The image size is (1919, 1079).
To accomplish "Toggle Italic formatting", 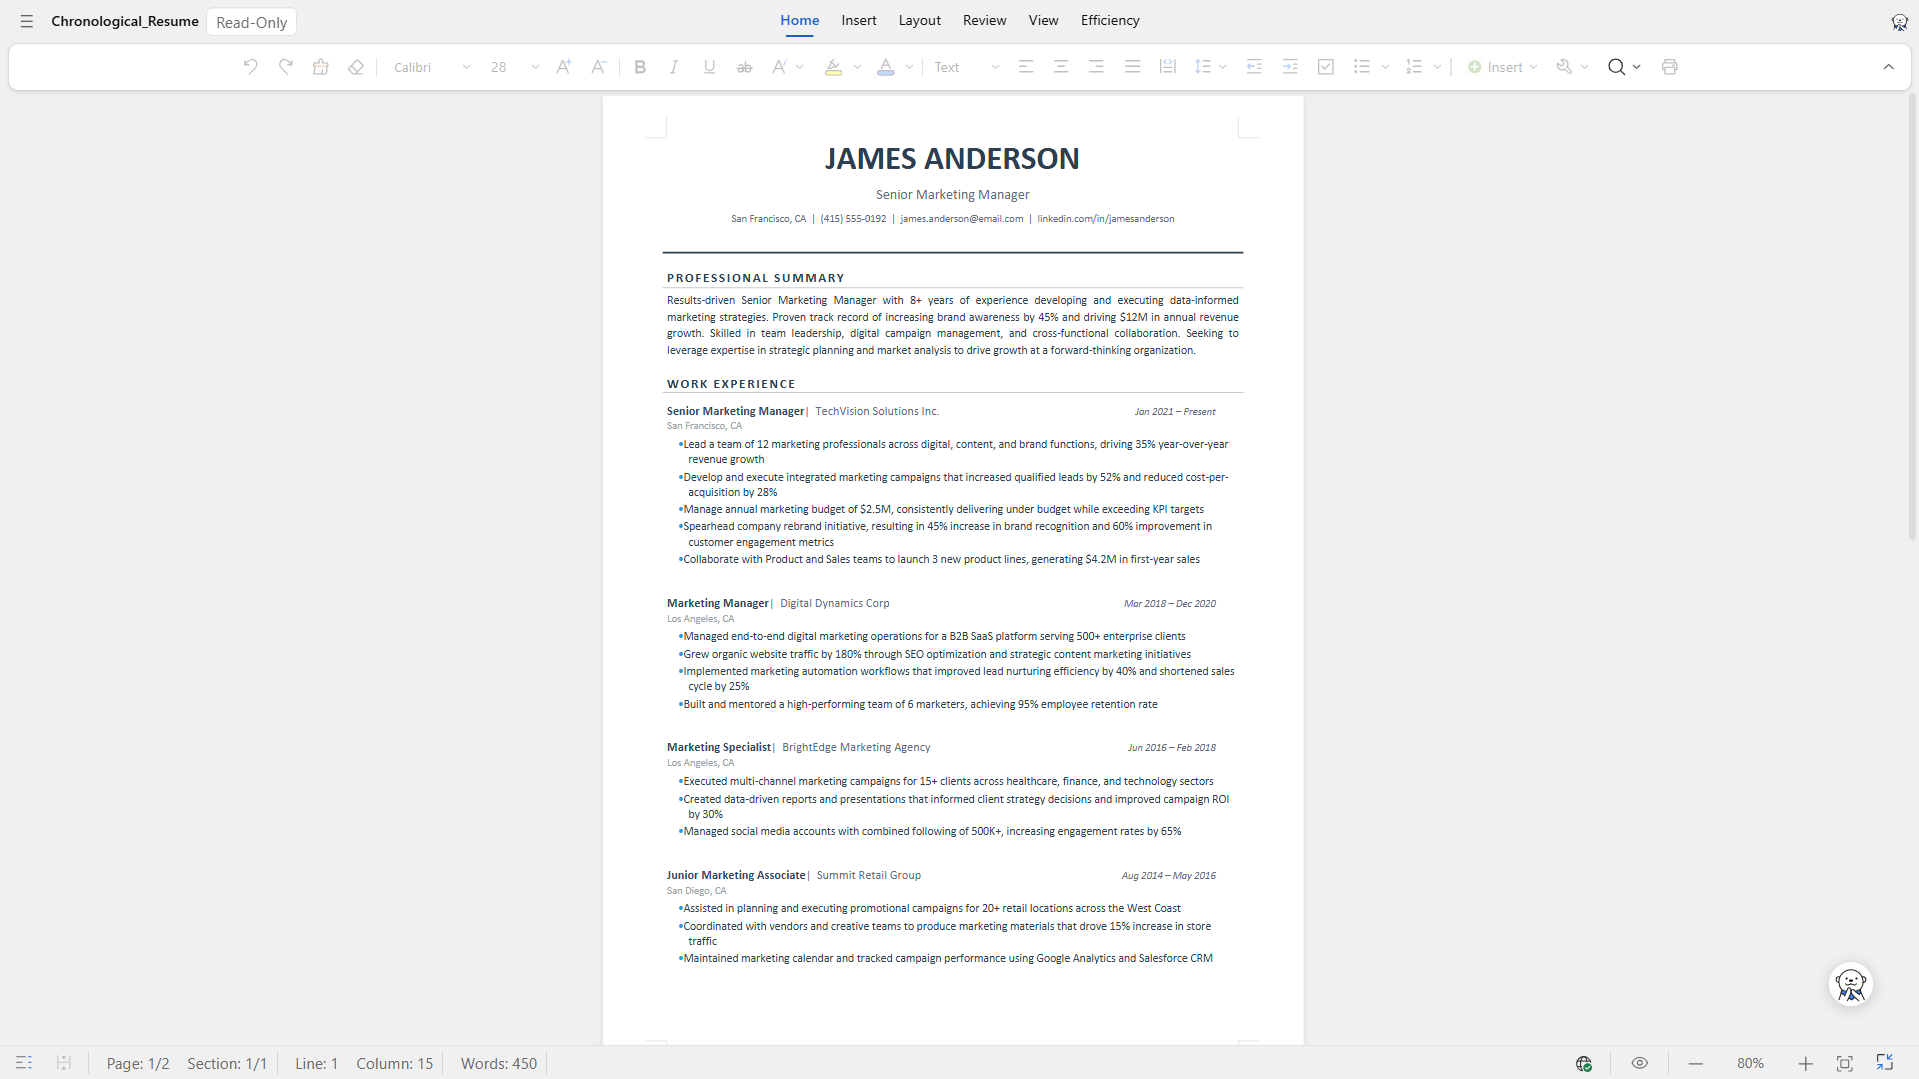I will 674,67.
